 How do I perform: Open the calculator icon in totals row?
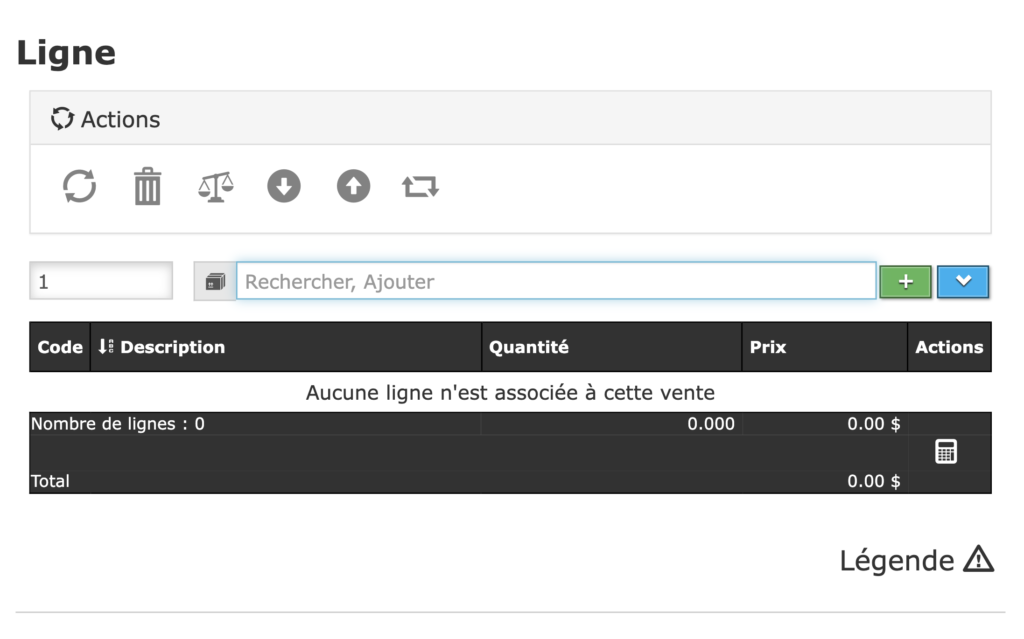pos(945,452)
